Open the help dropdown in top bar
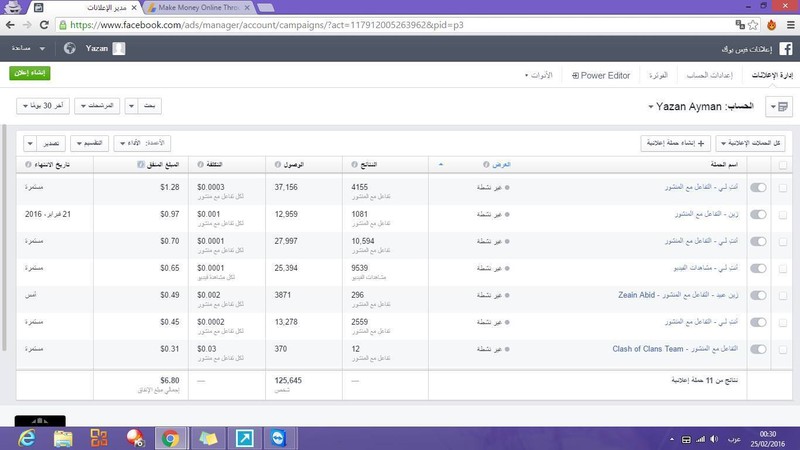Viewport: 800px width, 450px height. [x=28, y=48]
